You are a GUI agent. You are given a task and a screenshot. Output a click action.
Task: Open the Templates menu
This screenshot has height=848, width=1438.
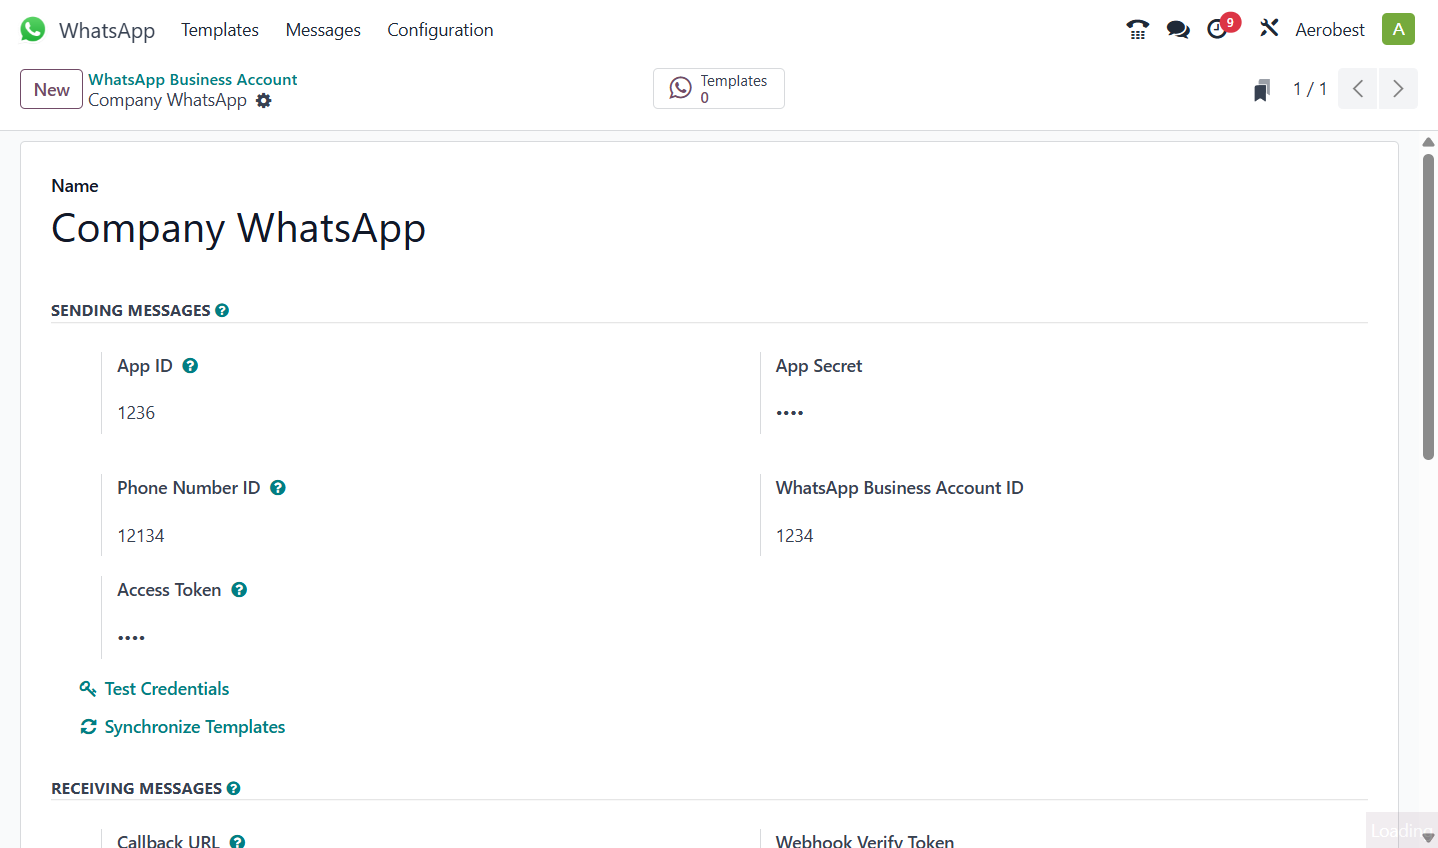(220, 30)
